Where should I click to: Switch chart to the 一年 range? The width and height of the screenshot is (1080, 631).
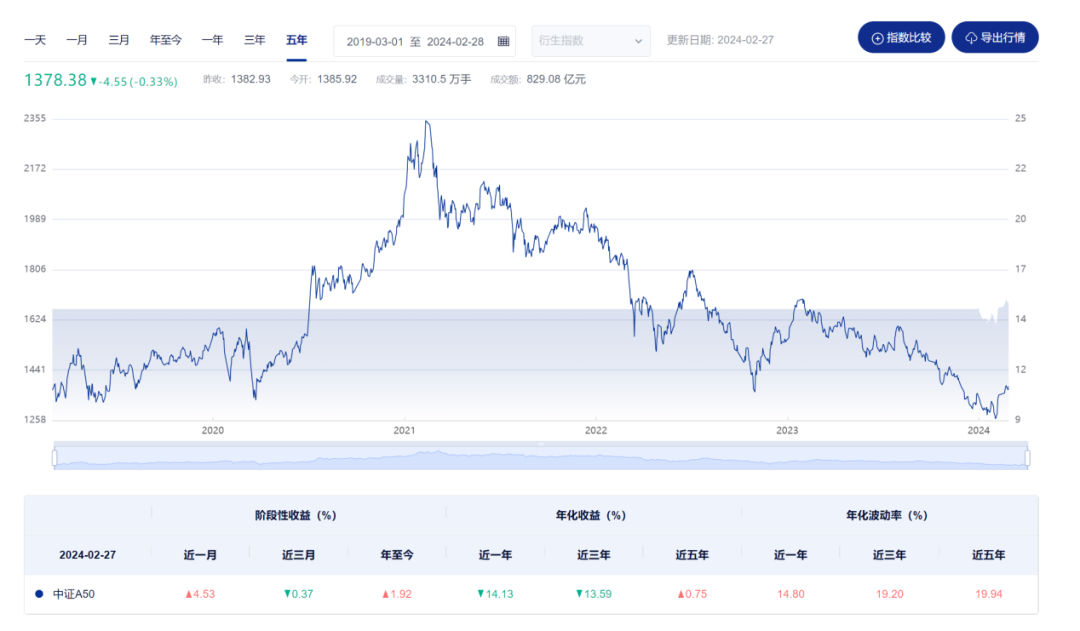(x=212, y=40)
